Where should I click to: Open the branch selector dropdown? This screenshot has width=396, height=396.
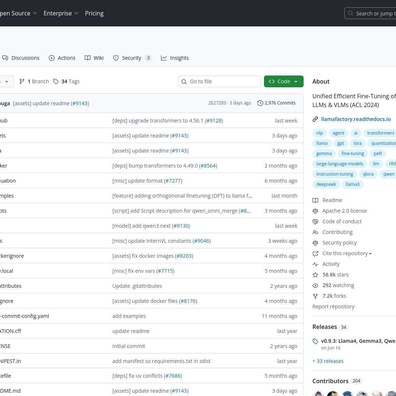[7, 81]
